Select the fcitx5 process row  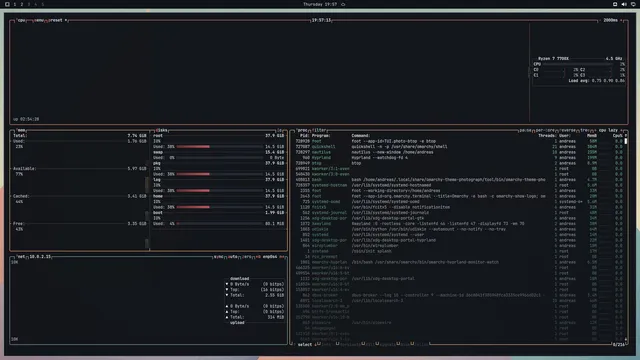(x=460, y=207)
